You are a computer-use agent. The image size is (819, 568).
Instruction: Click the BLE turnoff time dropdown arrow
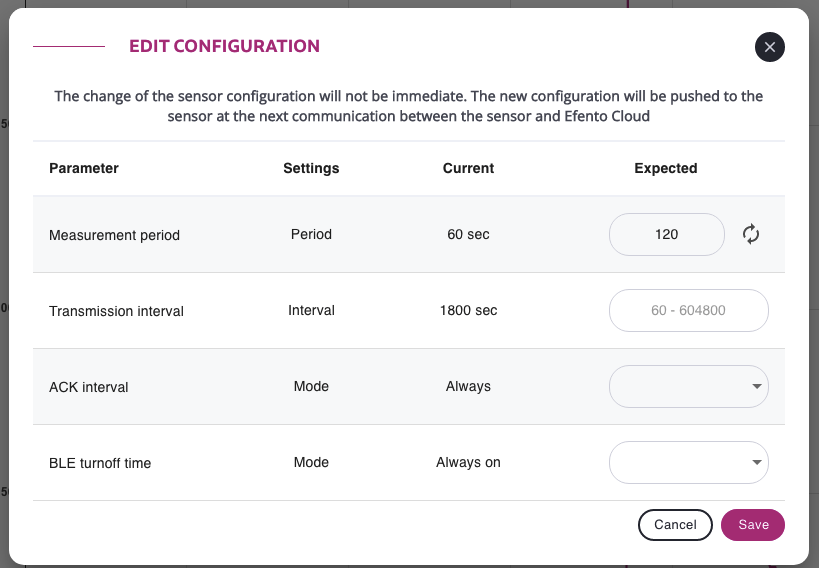pos(756,462)
